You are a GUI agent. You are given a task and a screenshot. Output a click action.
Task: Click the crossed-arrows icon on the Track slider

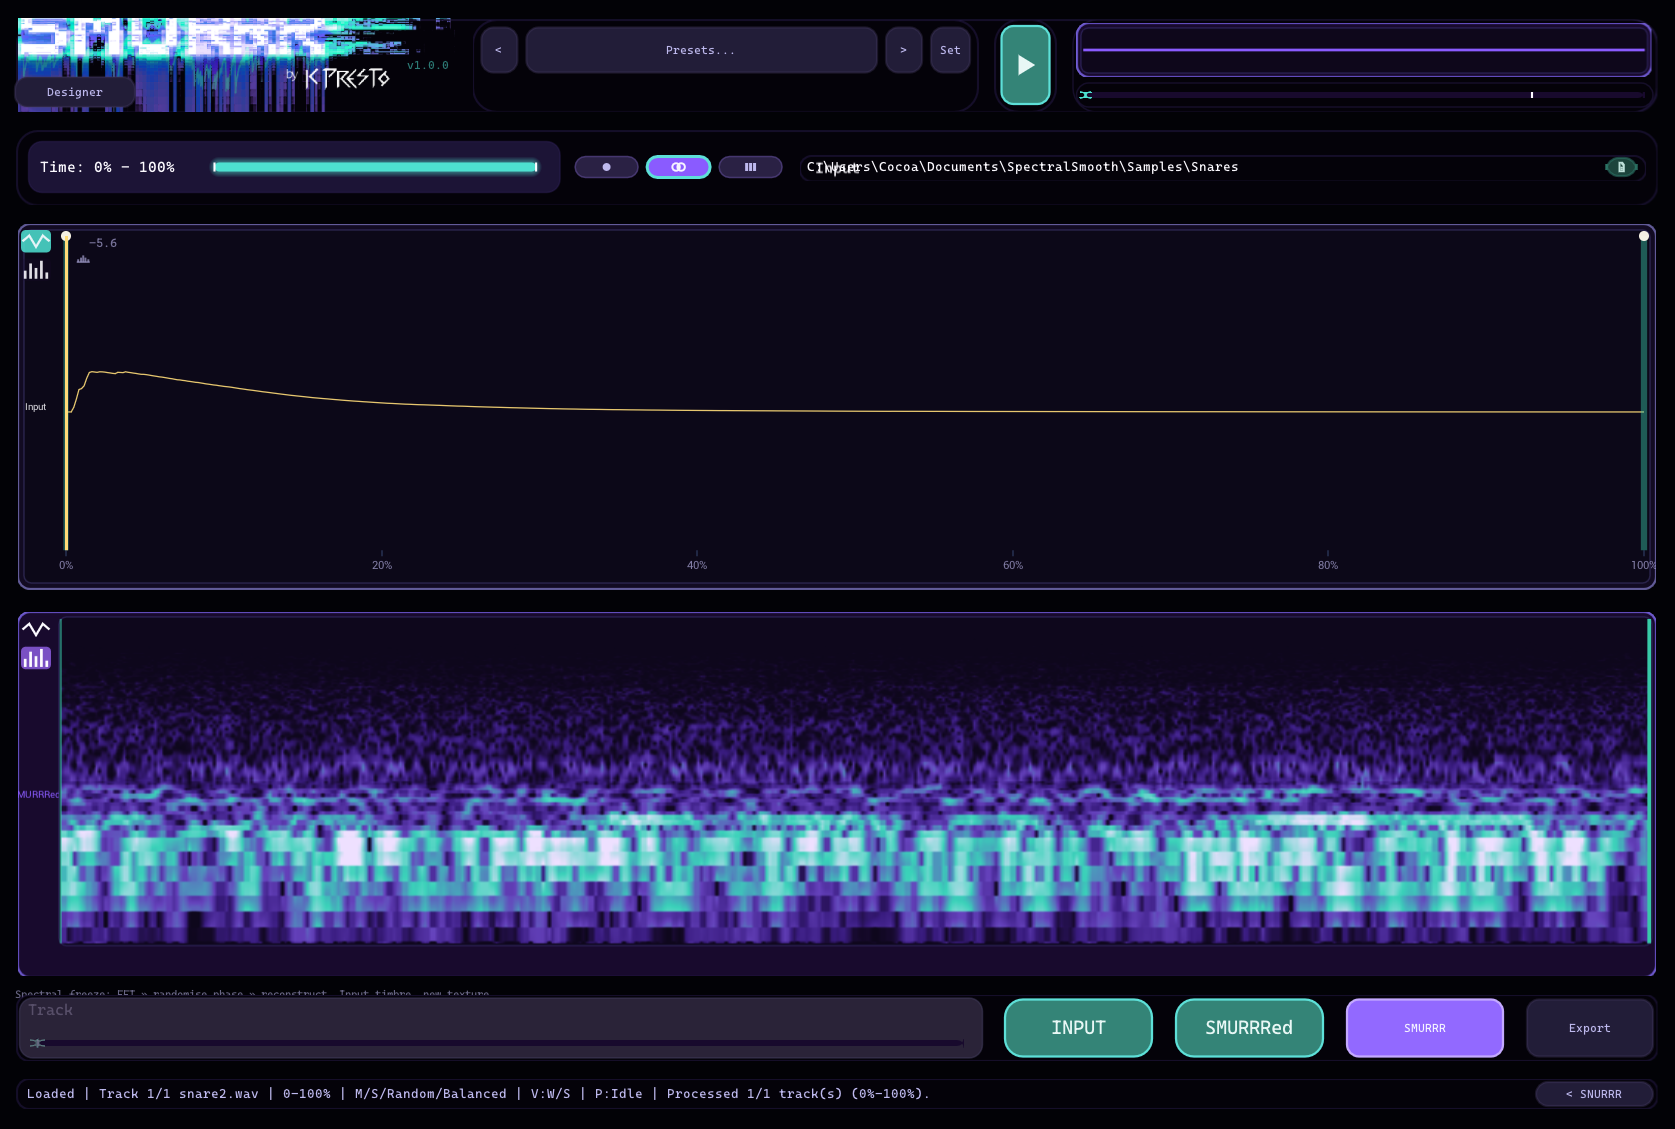(x=37, y=1043)
